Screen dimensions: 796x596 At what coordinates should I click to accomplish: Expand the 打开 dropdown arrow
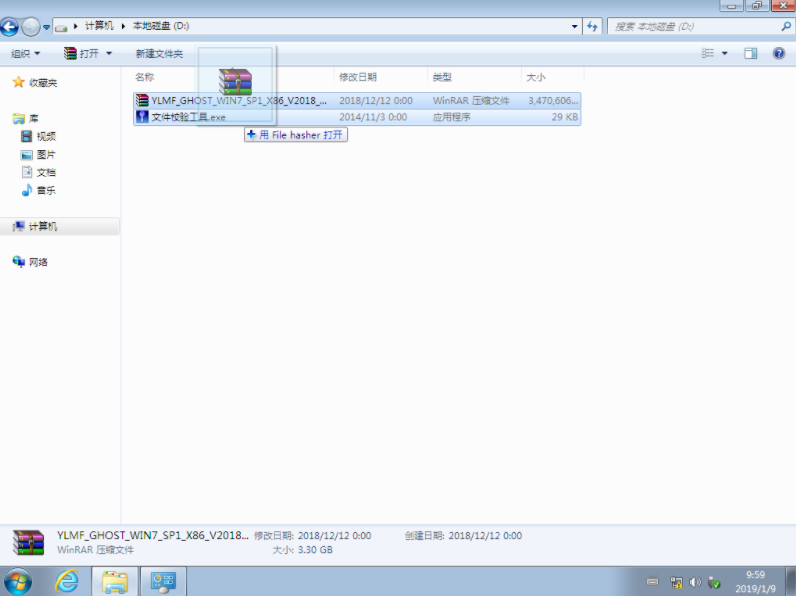point(109,53)
